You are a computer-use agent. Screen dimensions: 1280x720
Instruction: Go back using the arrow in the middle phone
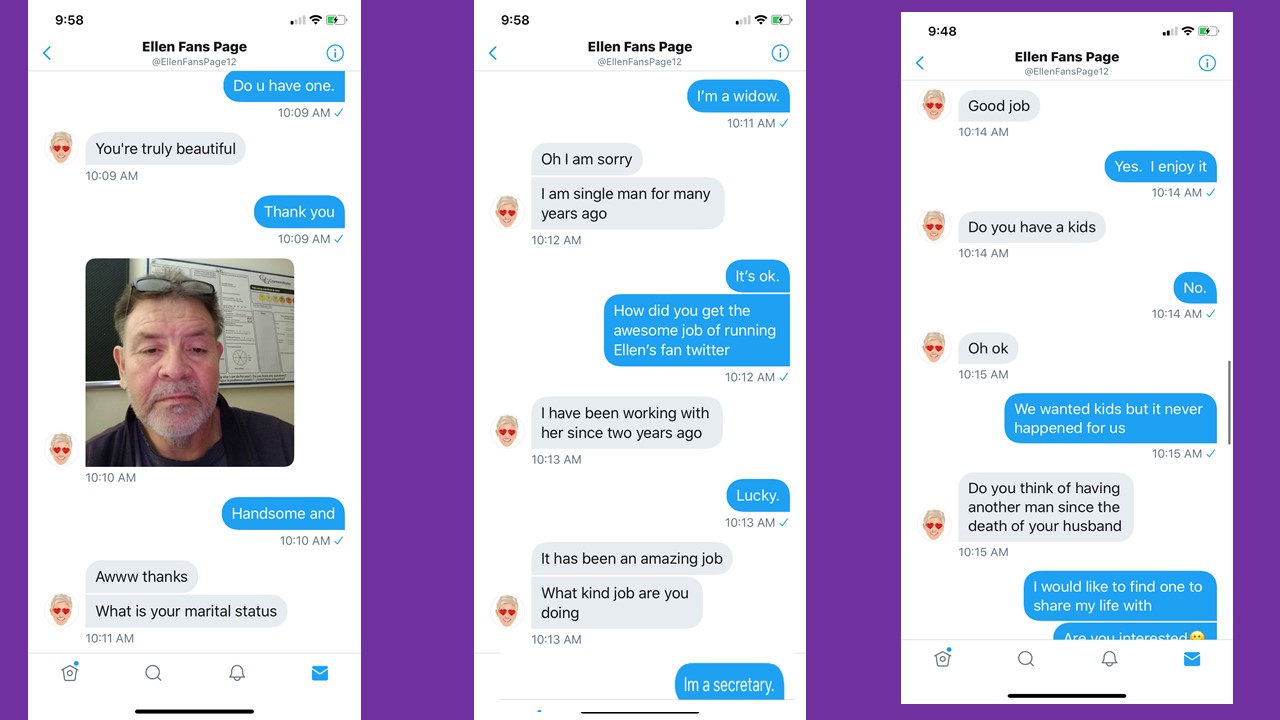[493, 53]
